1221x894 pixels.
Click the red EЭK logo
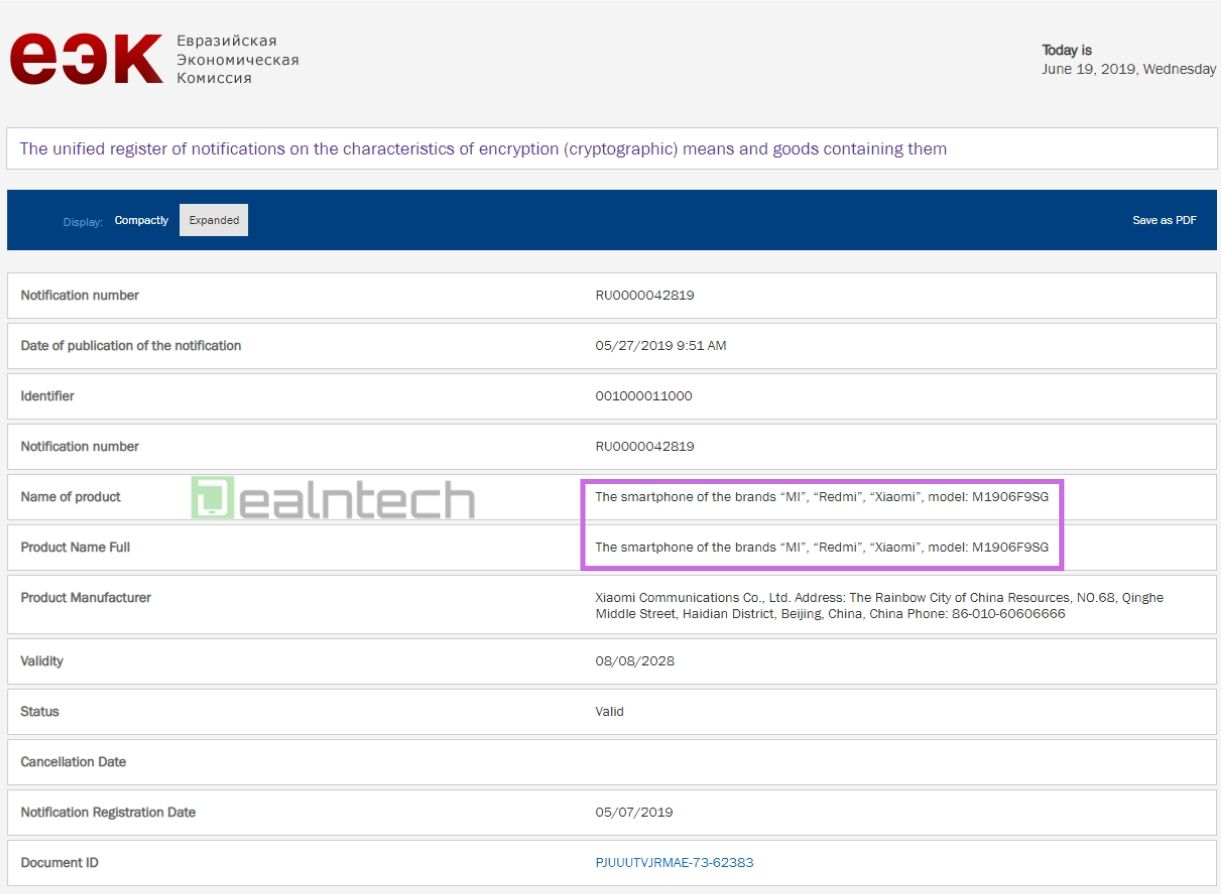pos(86,59)
